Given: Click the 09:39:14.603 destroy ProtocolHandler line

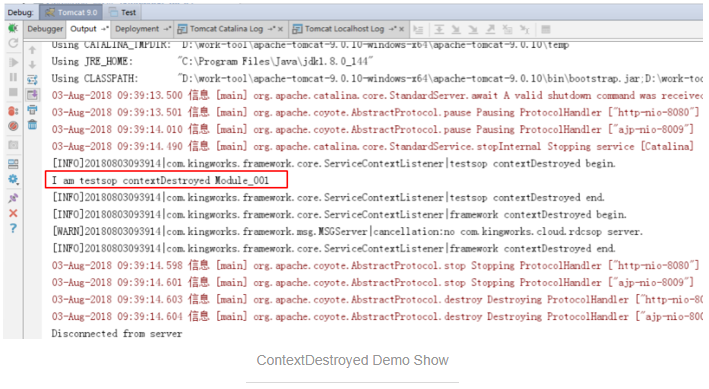Looking at the screenshot, I should (377, 299).
